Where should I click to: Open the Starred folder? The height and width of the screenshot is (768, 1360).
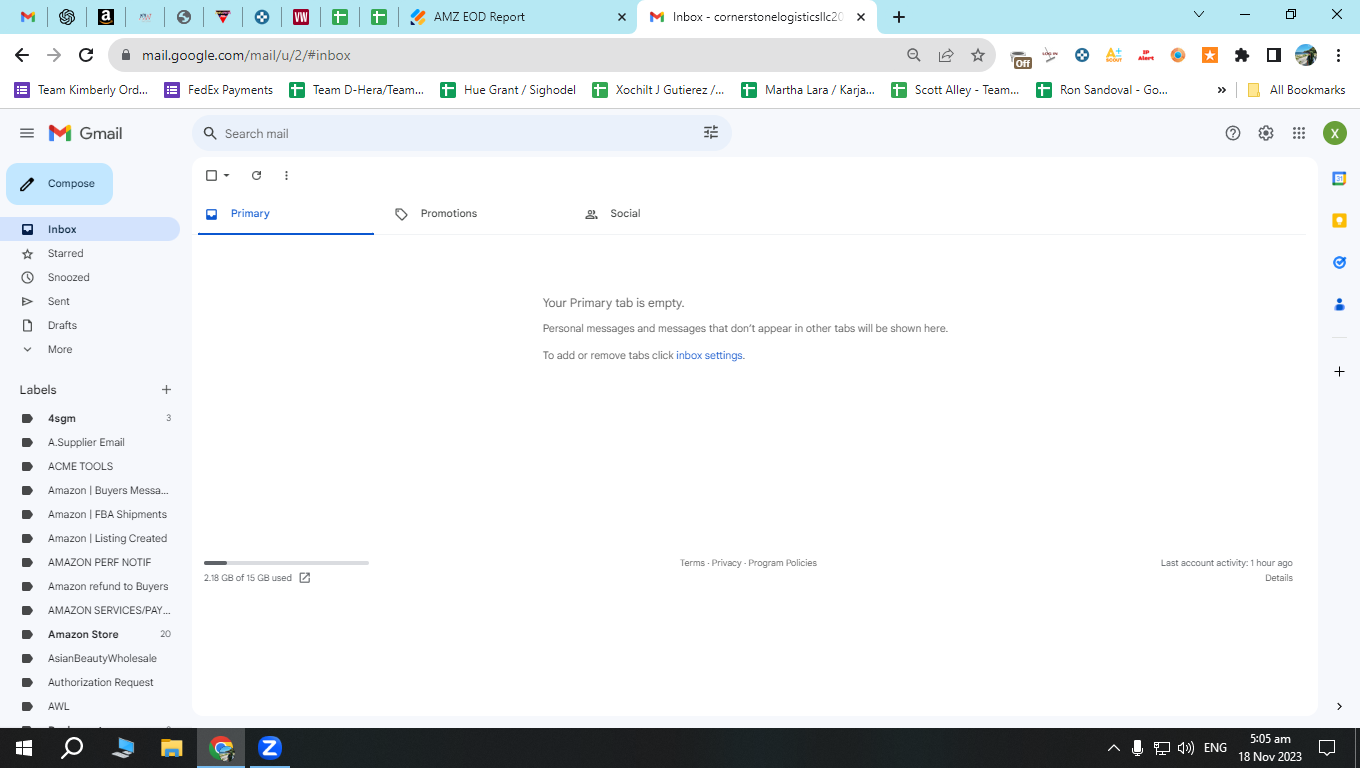coord(90,253)
